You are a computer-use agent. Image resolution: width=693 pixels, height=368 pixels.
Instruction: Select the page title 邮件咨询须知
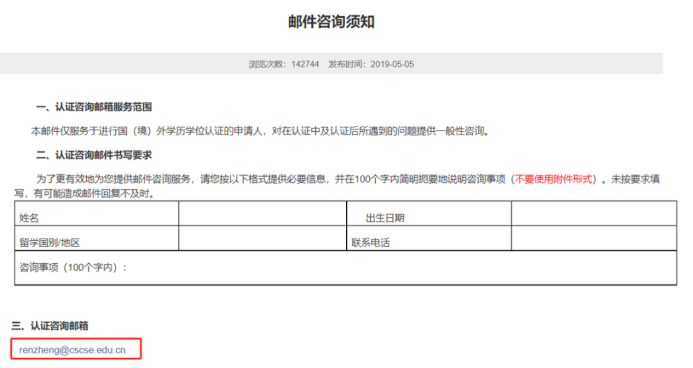[x=331, y=22]
